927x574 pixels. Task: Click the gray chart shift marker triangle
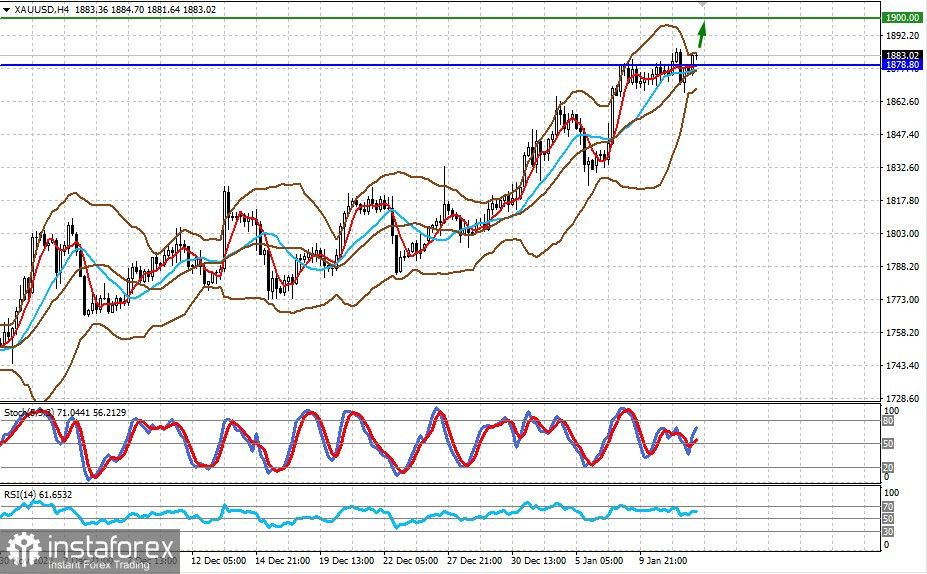[x=702, y=4]
